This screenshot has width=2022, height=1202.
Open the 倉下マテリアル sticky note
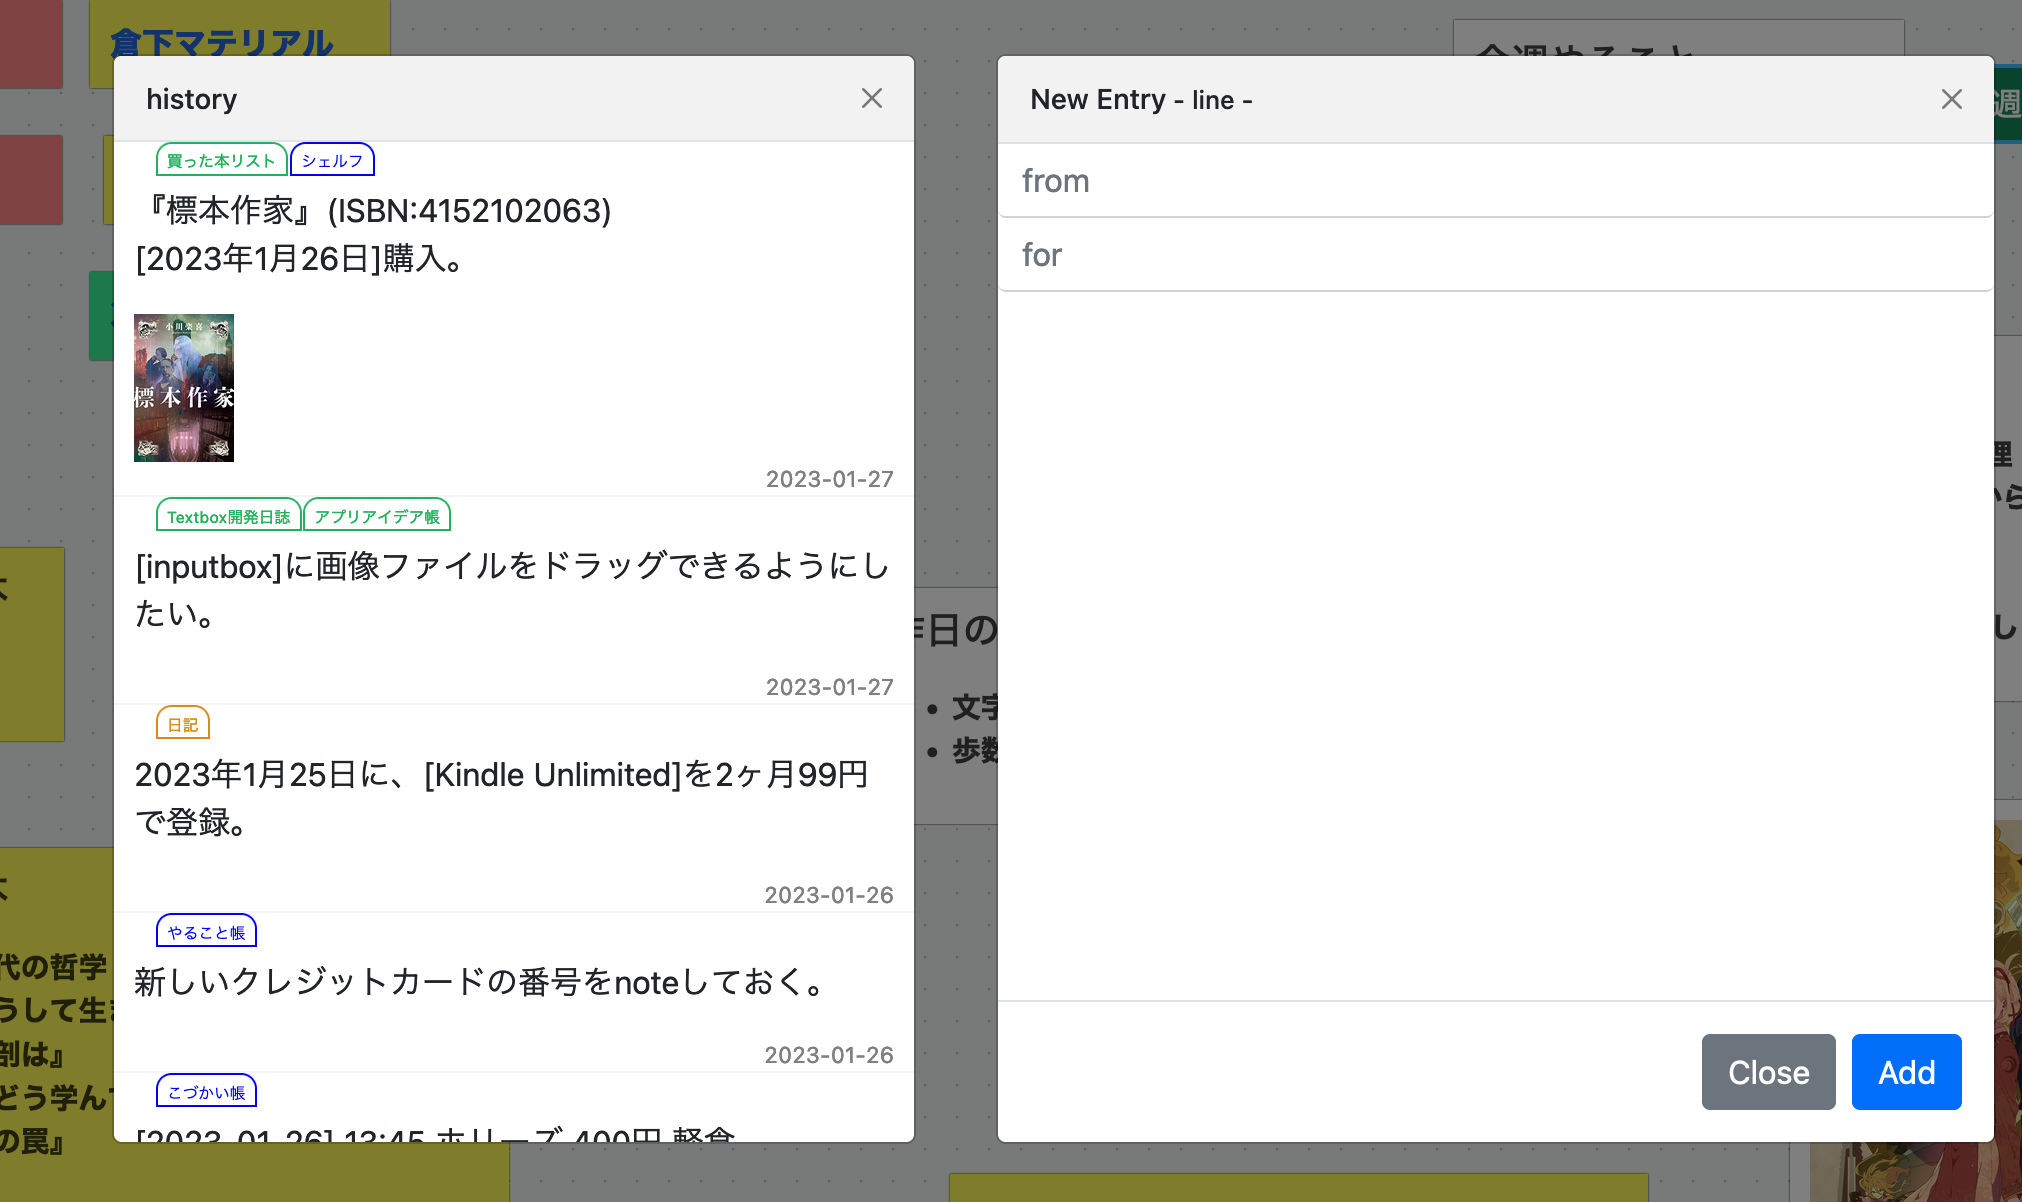click(x=222, y=44)
